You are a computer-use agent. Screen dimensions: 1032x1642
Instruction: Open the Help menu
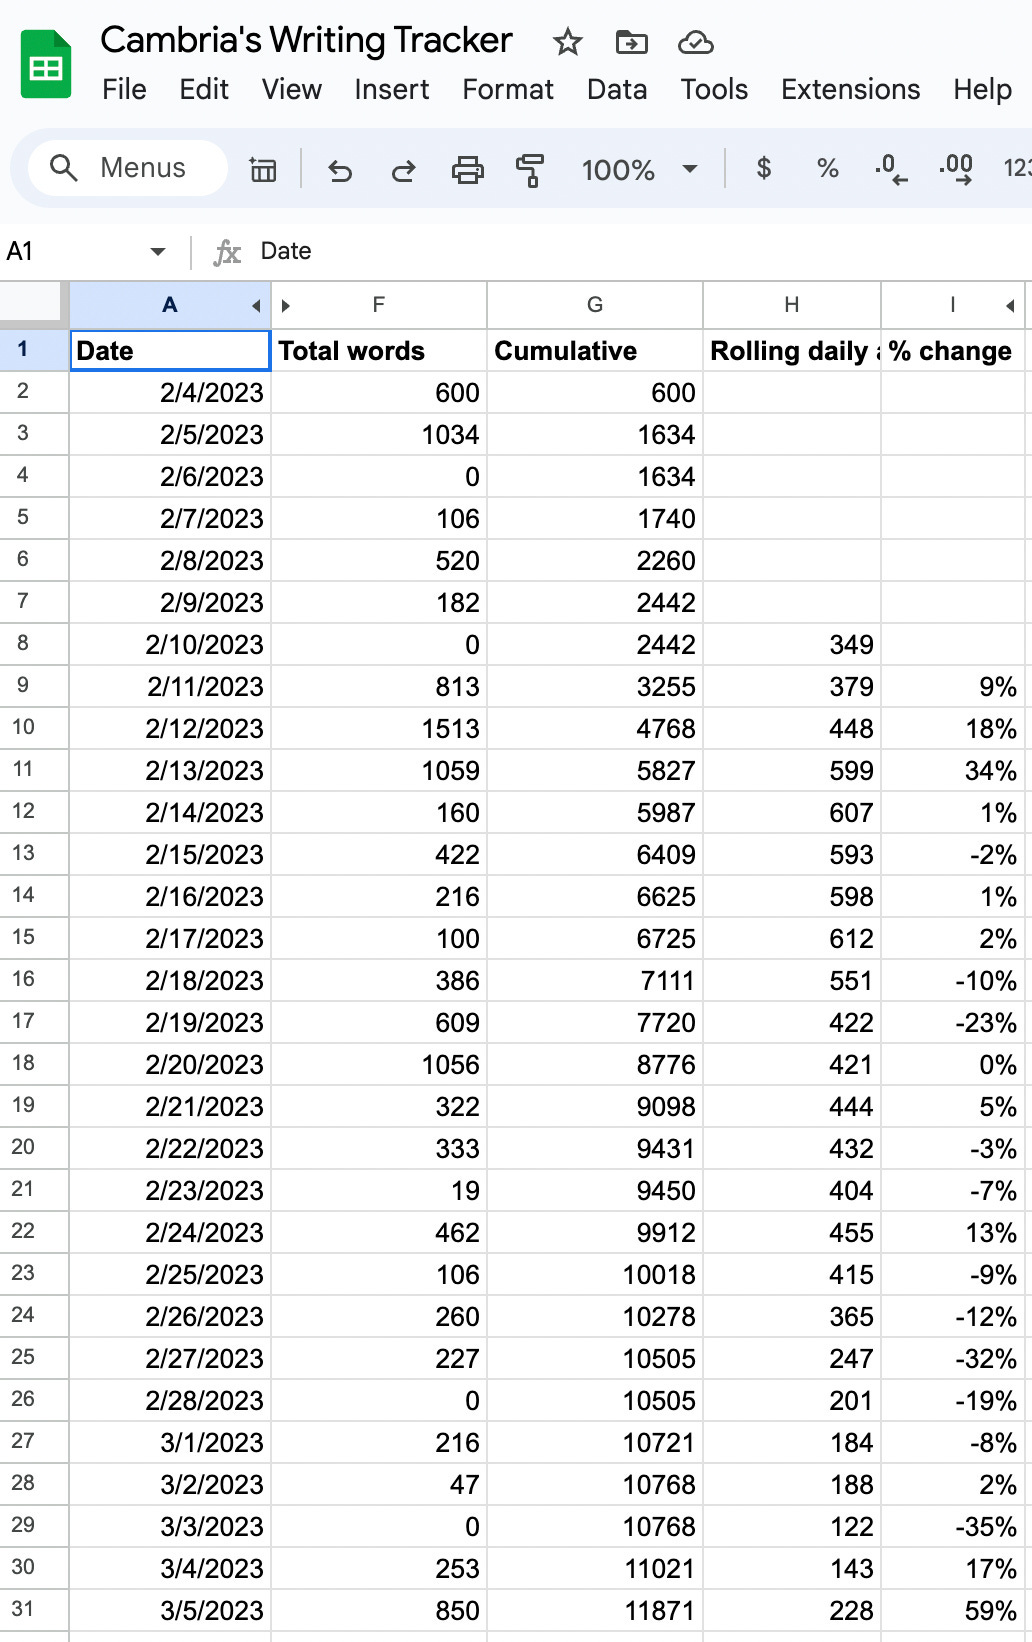(982, 89)
